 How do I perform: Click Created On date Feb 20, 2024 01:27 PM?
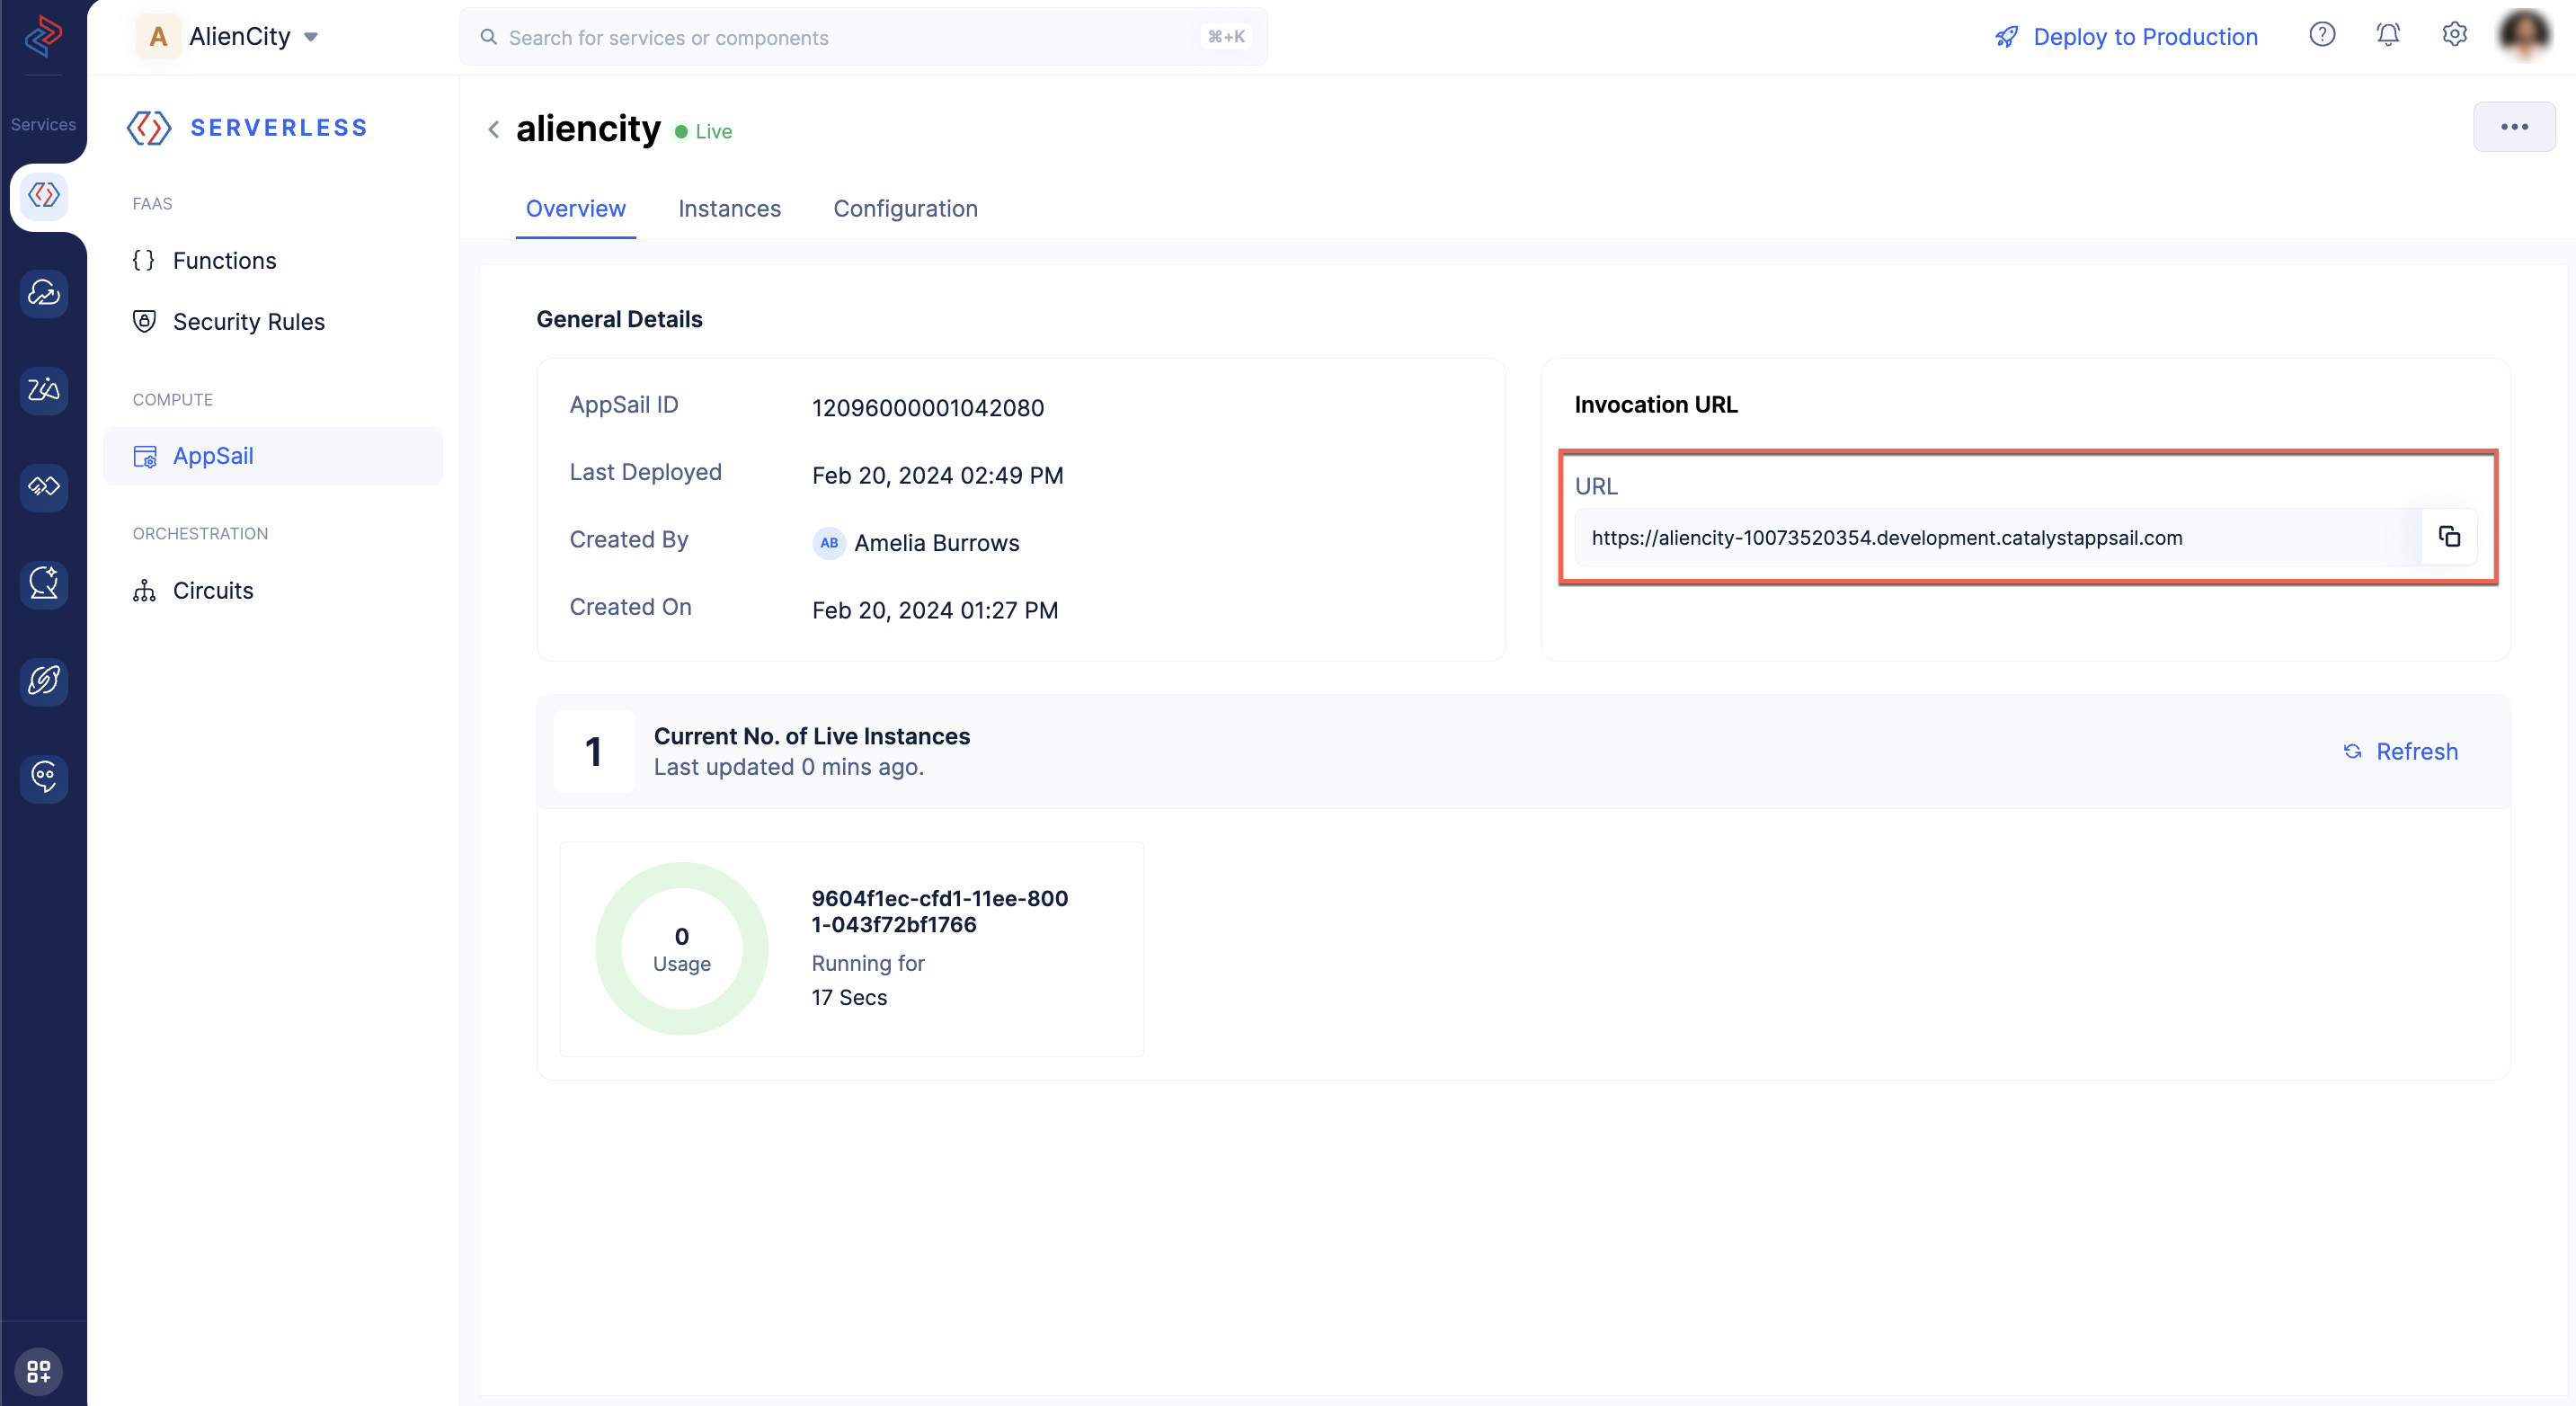pyautogui.click(x=935, y=611)
